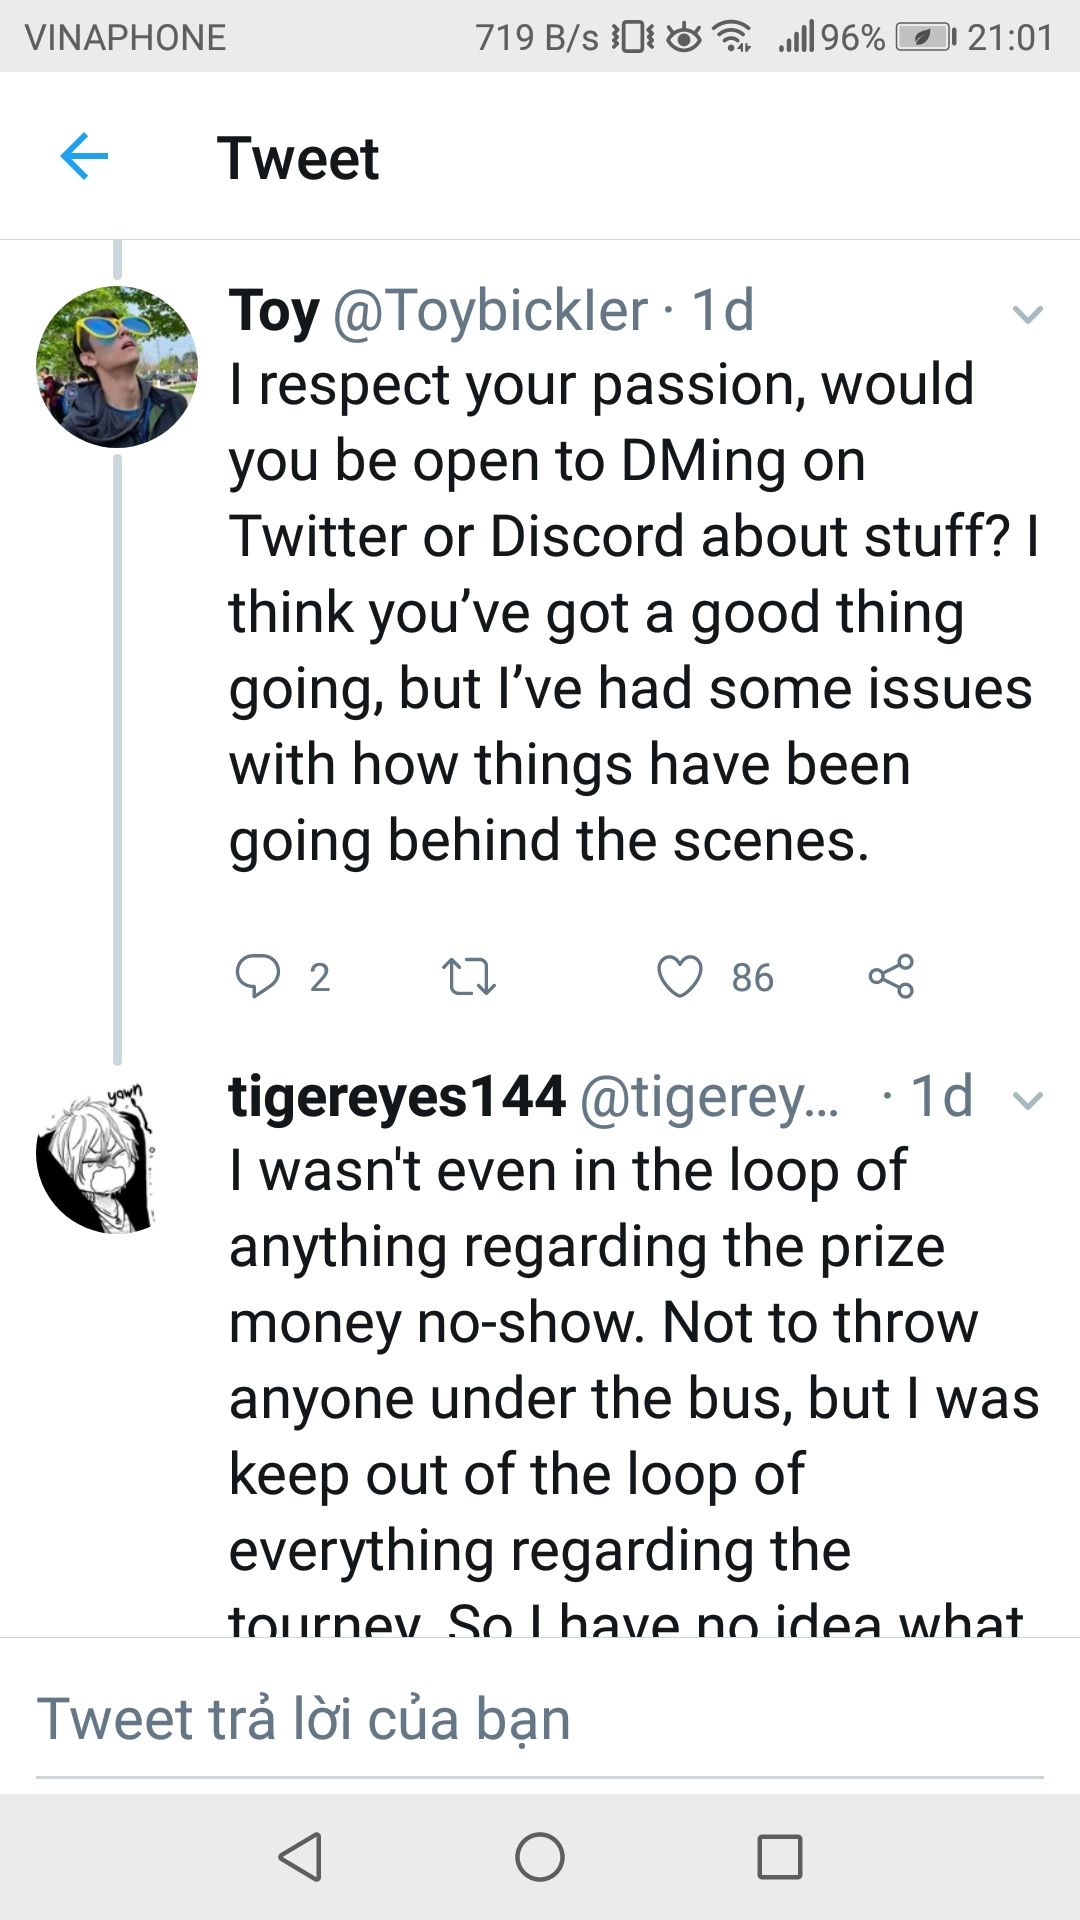This screenshot has width=1080, height=1920.
Task: Retweet Toy's tweet
Action: coord(468,976)
